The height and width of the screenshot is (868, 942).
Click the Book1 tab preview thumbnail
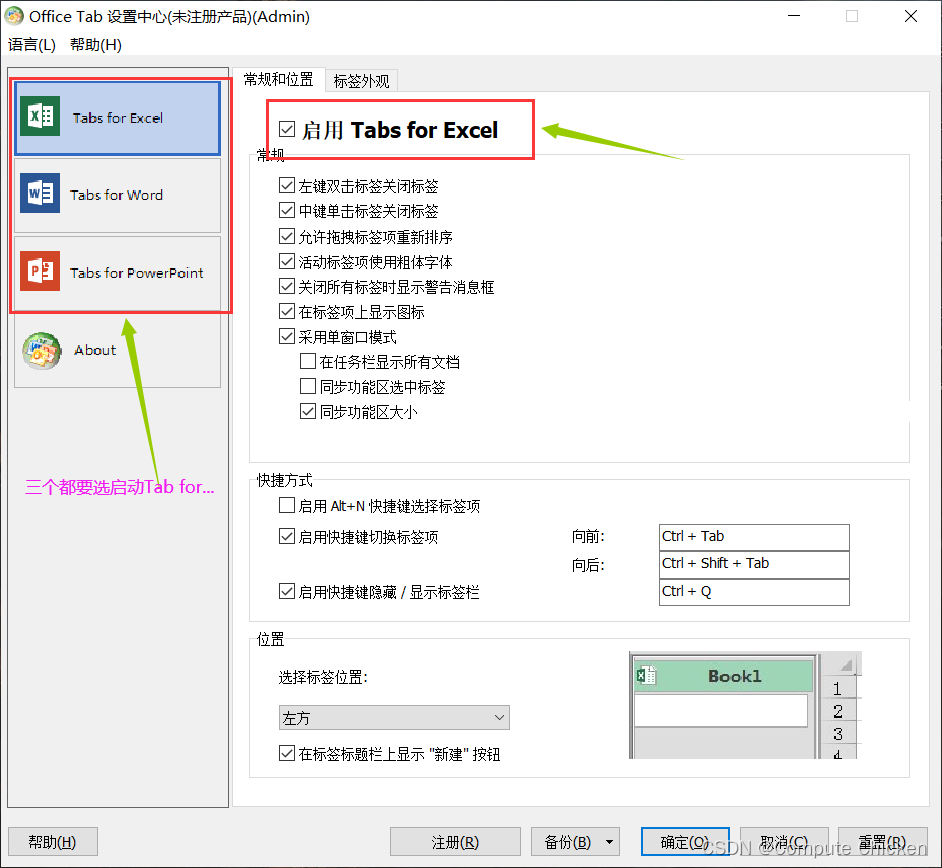click(723, 676)
